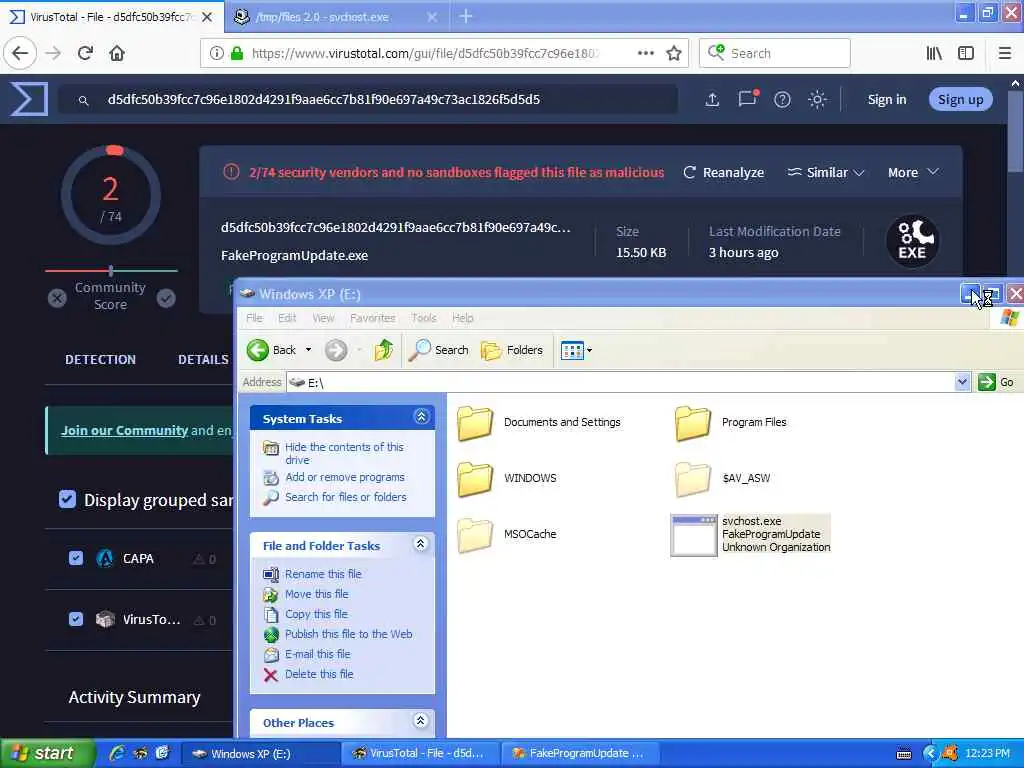Reload the VirusTotal page
Viewport: 1024px width, 768px height.
point(85,53)
